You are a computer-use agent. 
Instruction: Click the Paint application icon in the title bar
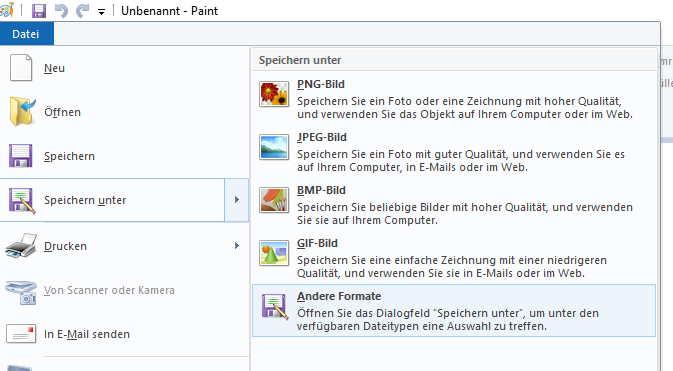(6, 11)
